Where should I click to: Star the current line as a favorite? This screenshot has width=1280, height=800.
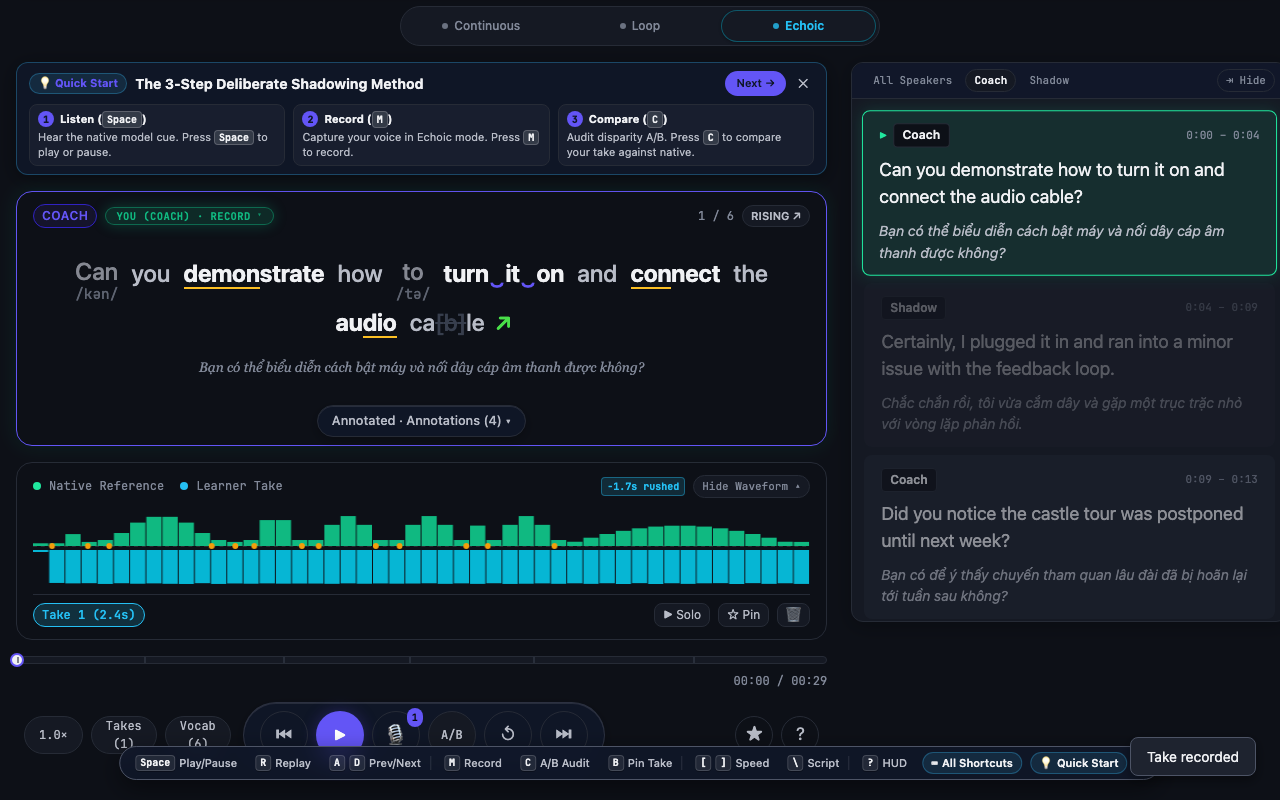(x=754, y=734)
